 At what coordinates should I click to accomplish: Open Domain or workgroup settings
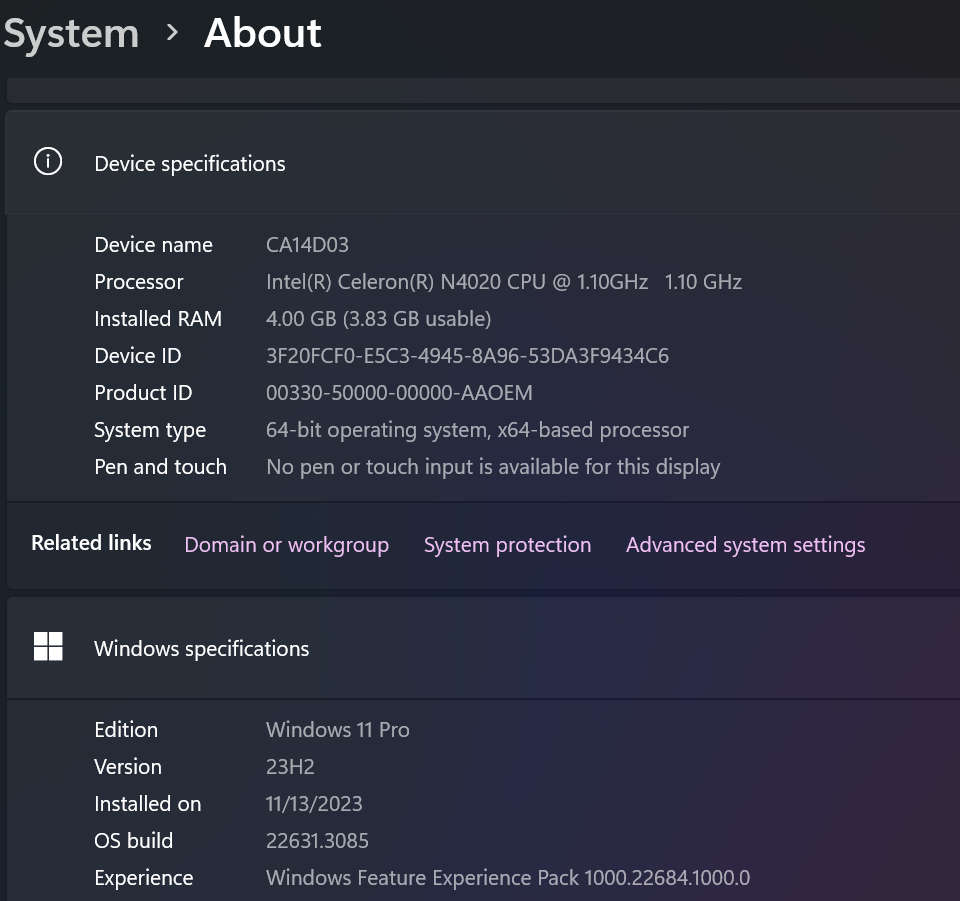(286, 544)
